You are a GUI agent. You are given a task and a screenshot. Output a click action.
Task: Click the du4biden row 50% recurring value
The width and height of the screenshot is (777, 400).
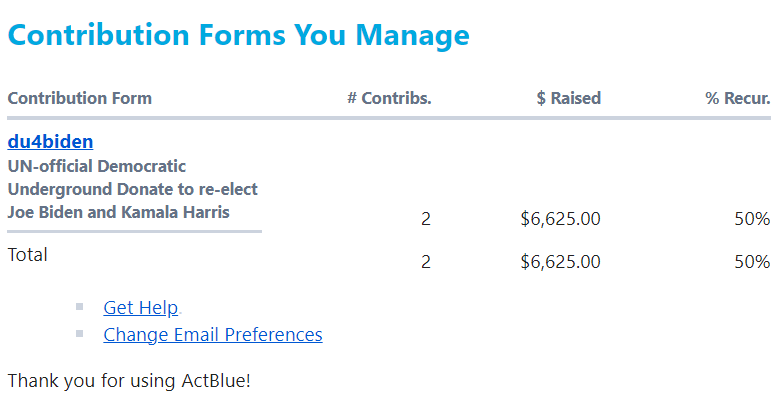[751, 219]
